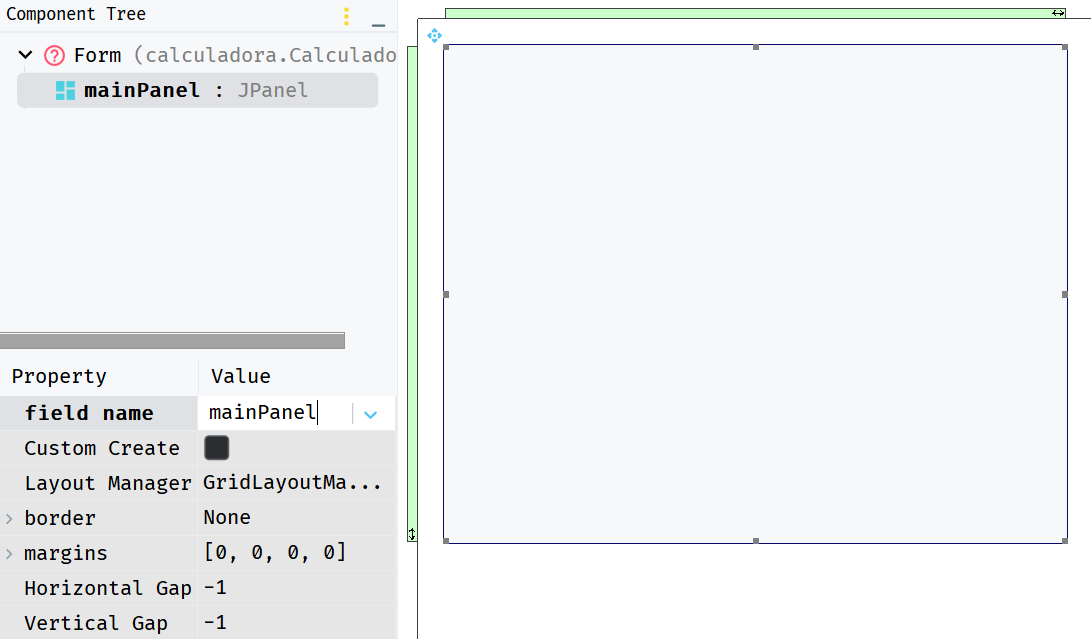Click the border value None
The height and width of the screenshot is (639, 1091).
[x=226, y=517]
